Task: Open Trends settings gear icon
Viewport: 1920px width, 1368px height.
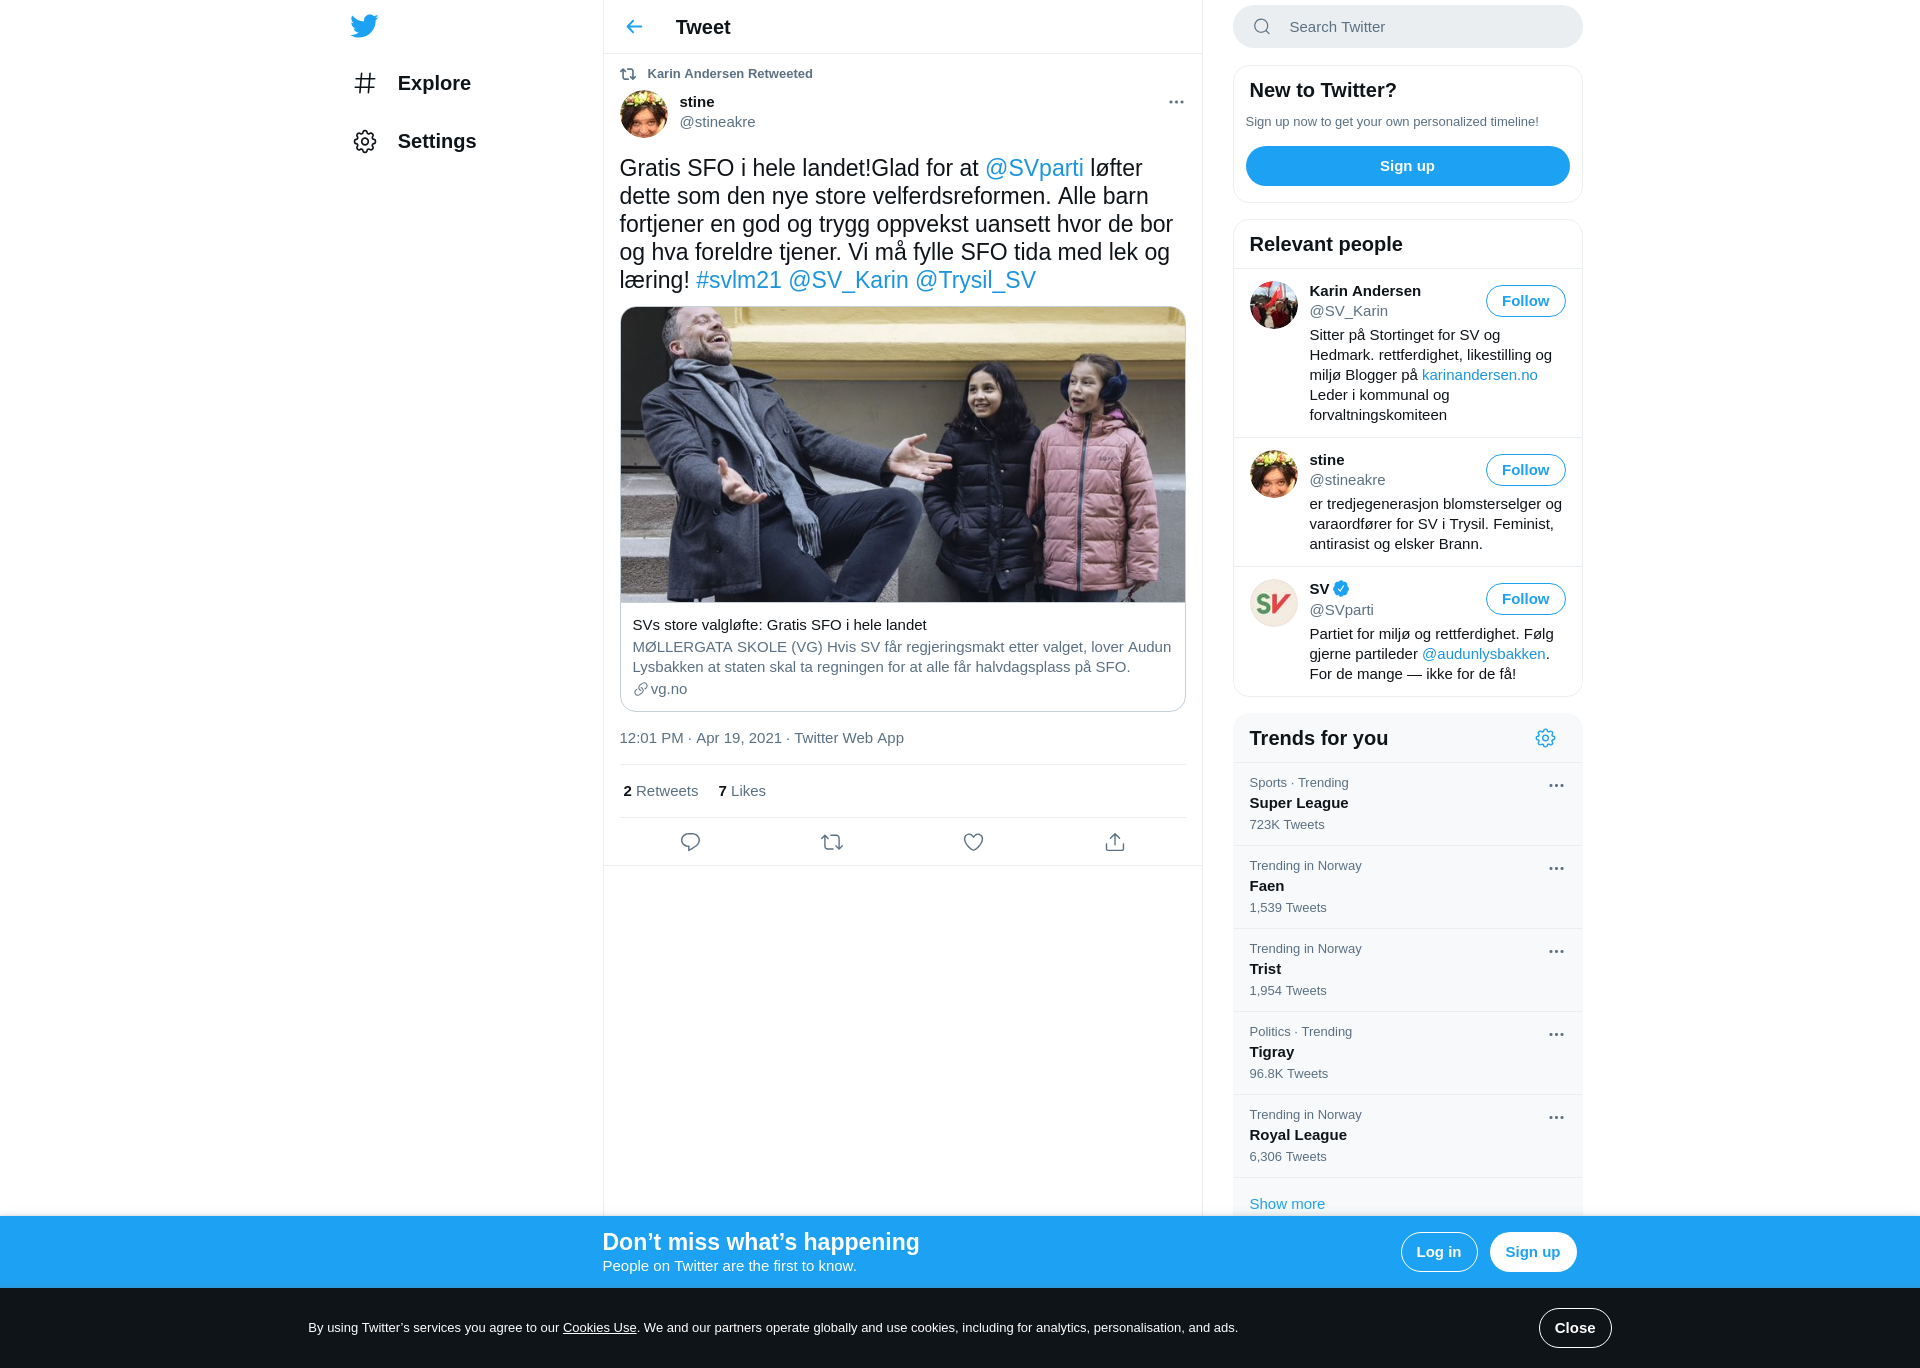Action: tap(1545, 738)
